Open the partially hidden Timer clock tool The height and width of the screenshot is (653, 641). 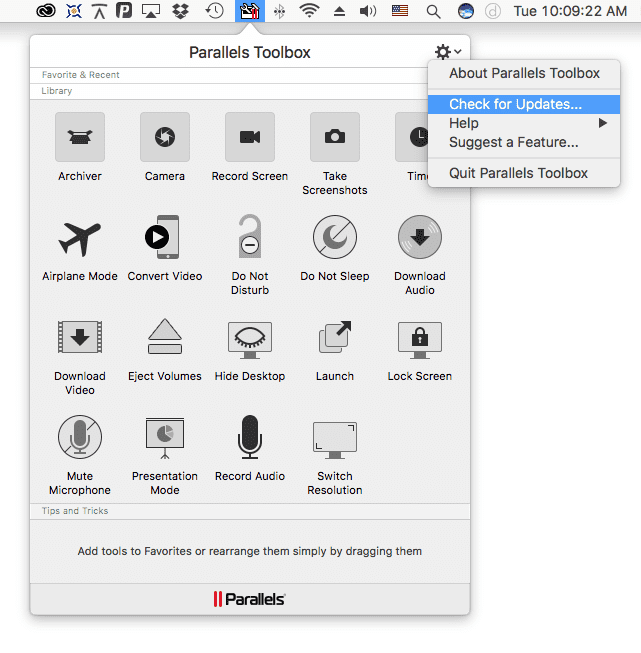[x=412, y=137]
